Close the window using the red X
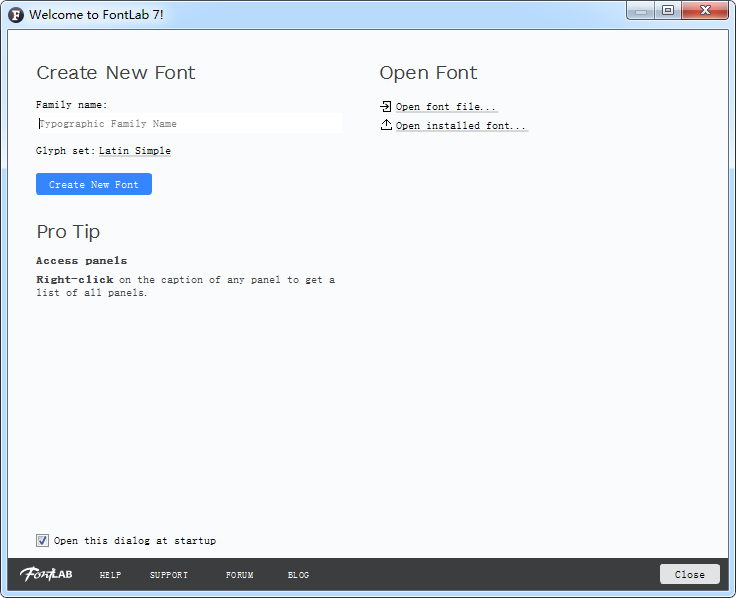 pos(705,11)
